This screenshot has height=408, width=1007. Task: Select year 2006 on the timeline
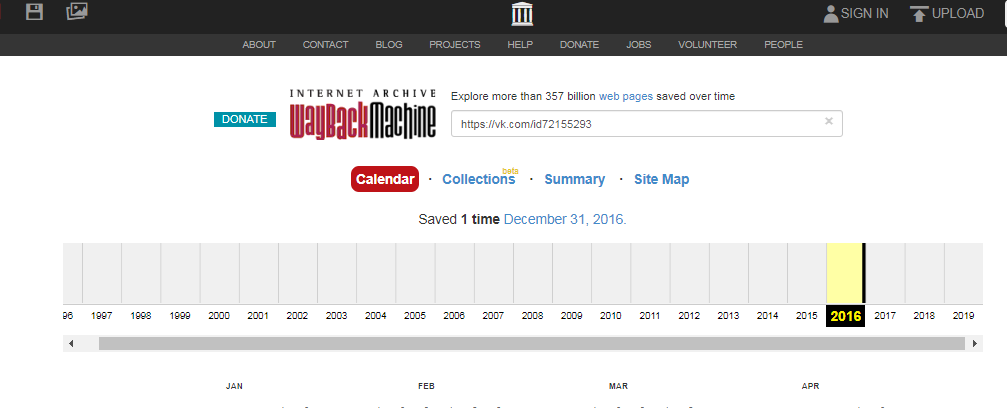tap(454, 315)
